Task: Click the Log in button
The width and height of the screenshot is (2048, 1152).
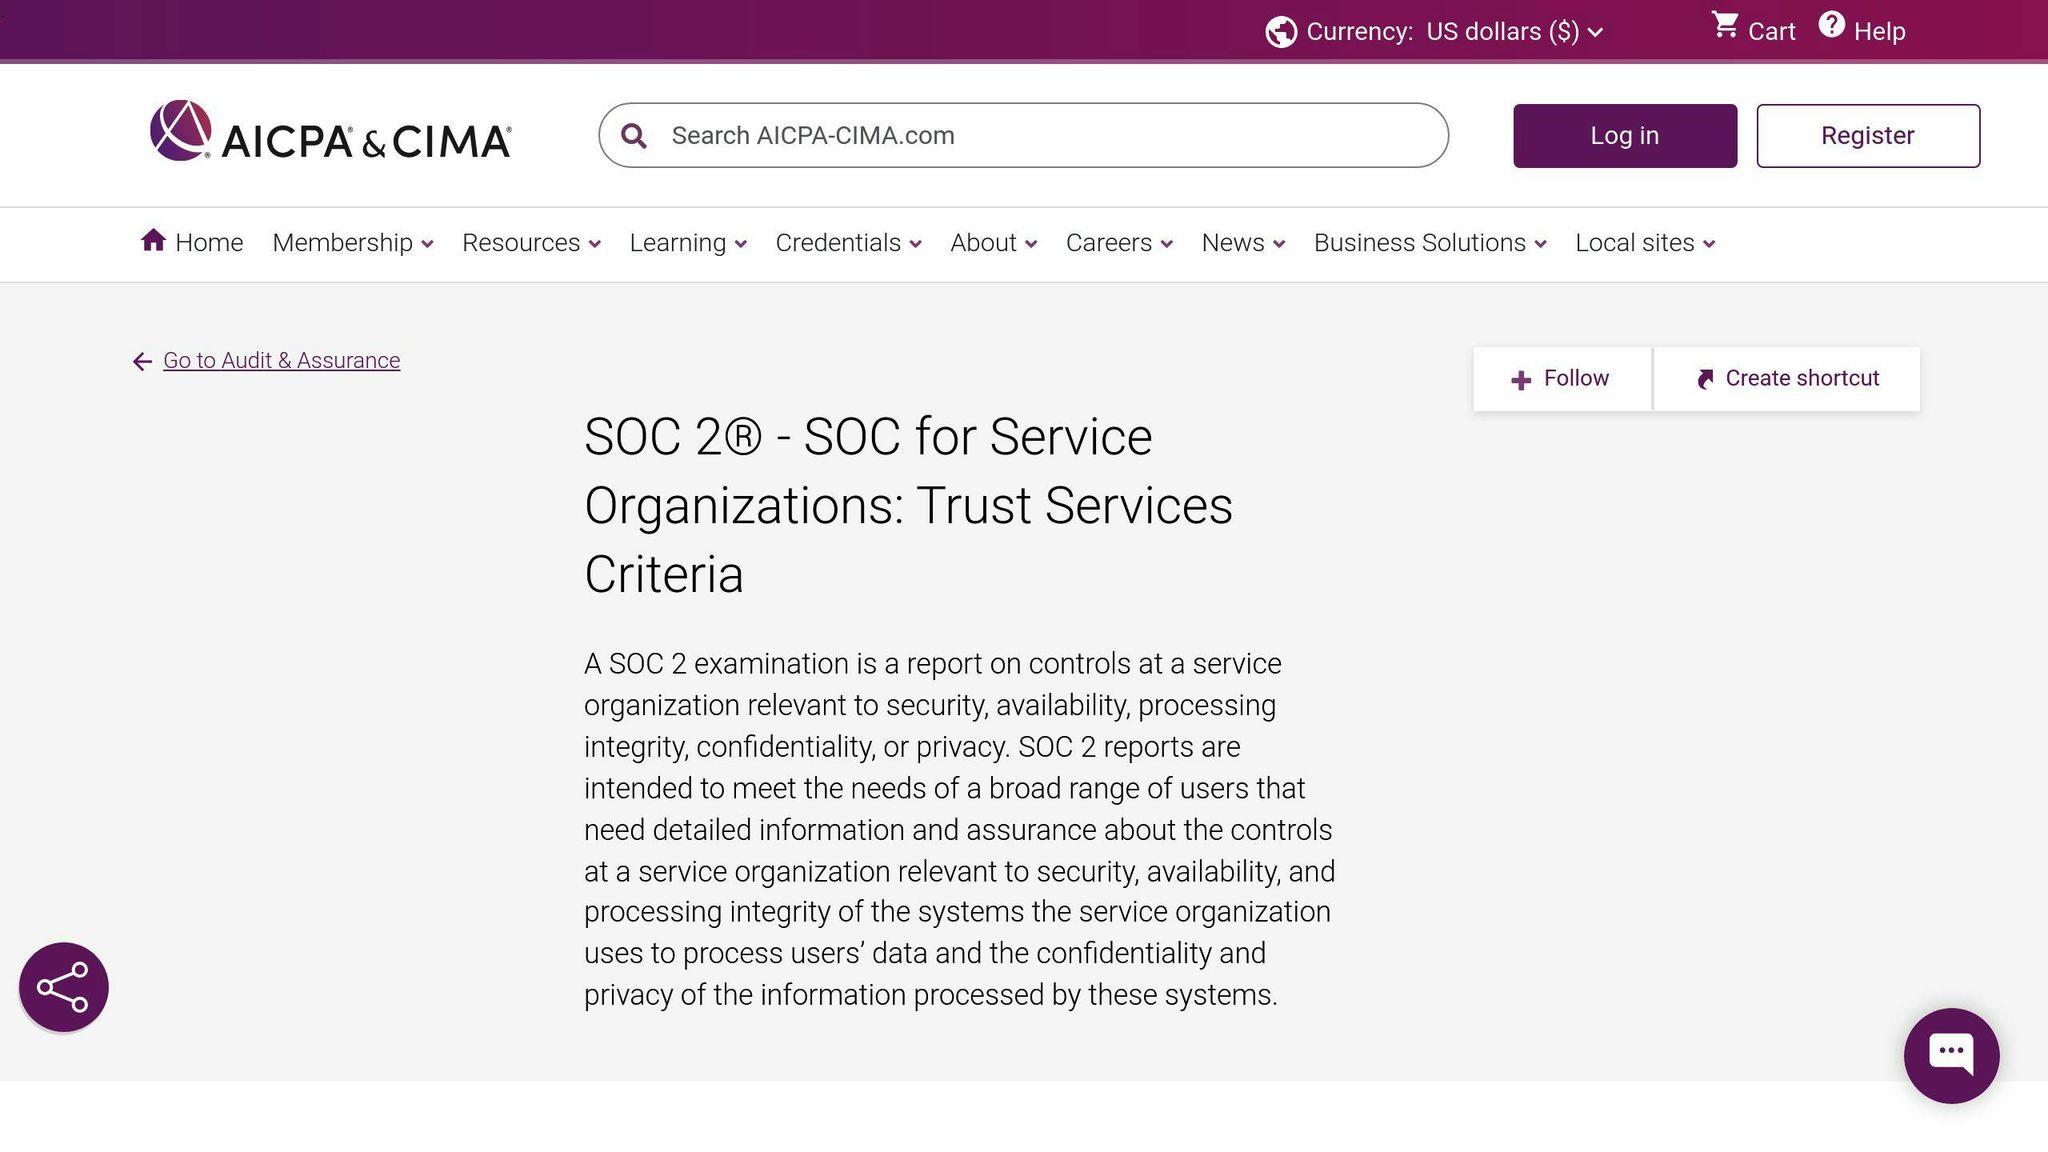Action: point(1624,135)
